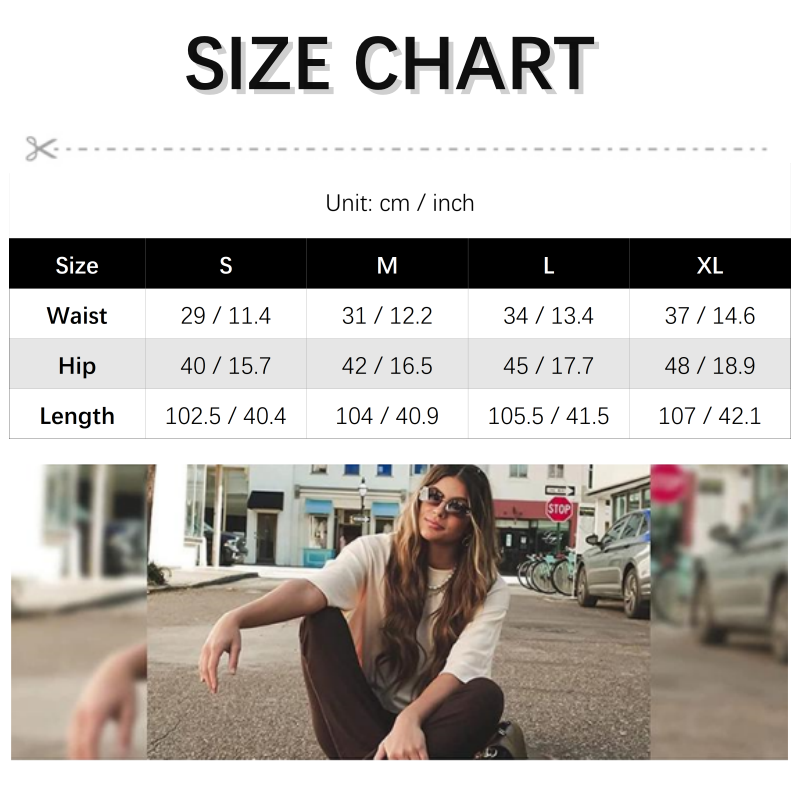Viewport: 800px width, 800px height.
Task: Click the Length row label
Action: [x=77, y=416]
